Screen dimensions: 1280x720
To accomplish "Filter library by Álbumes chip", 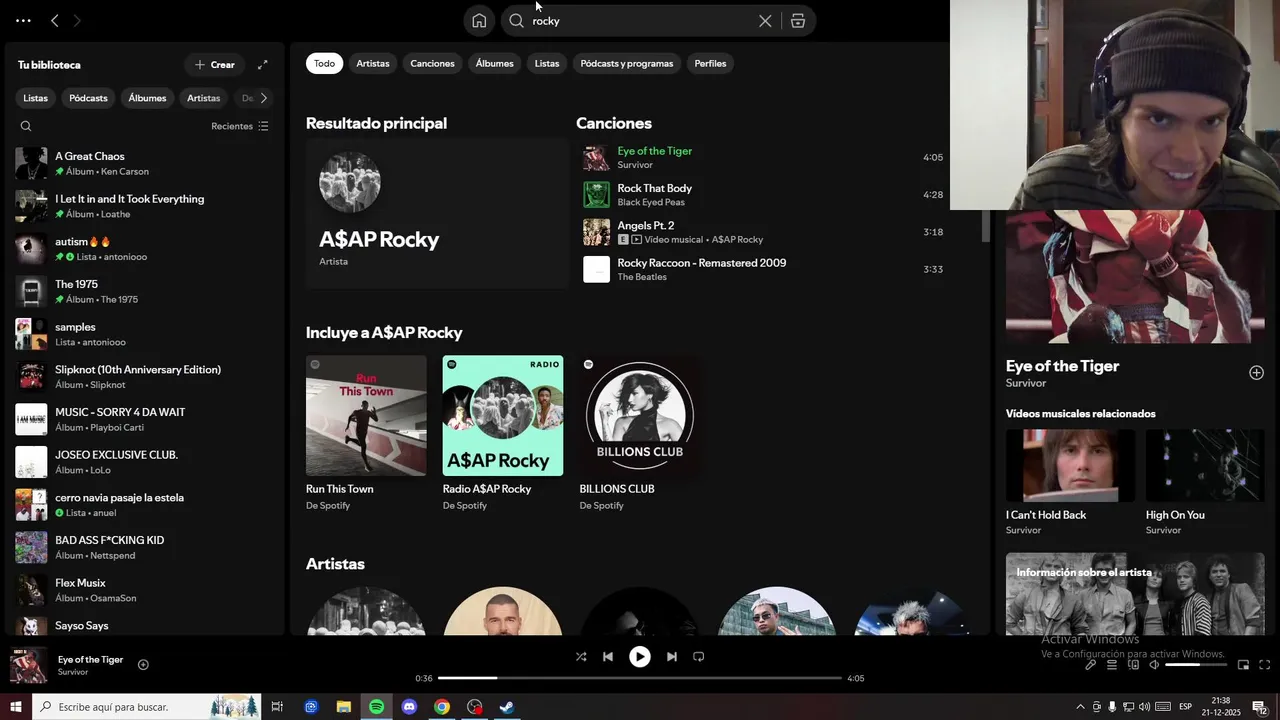I will click(147, 98).
